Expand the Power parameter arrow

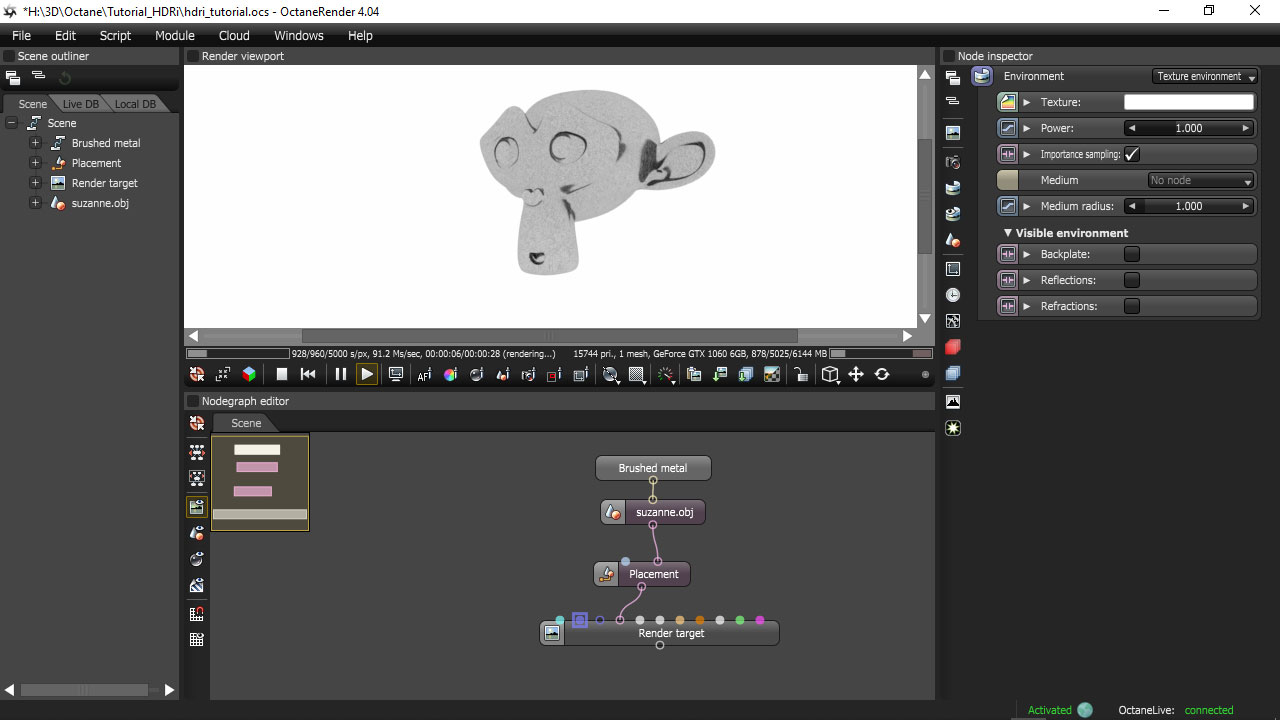[1027, 128]
